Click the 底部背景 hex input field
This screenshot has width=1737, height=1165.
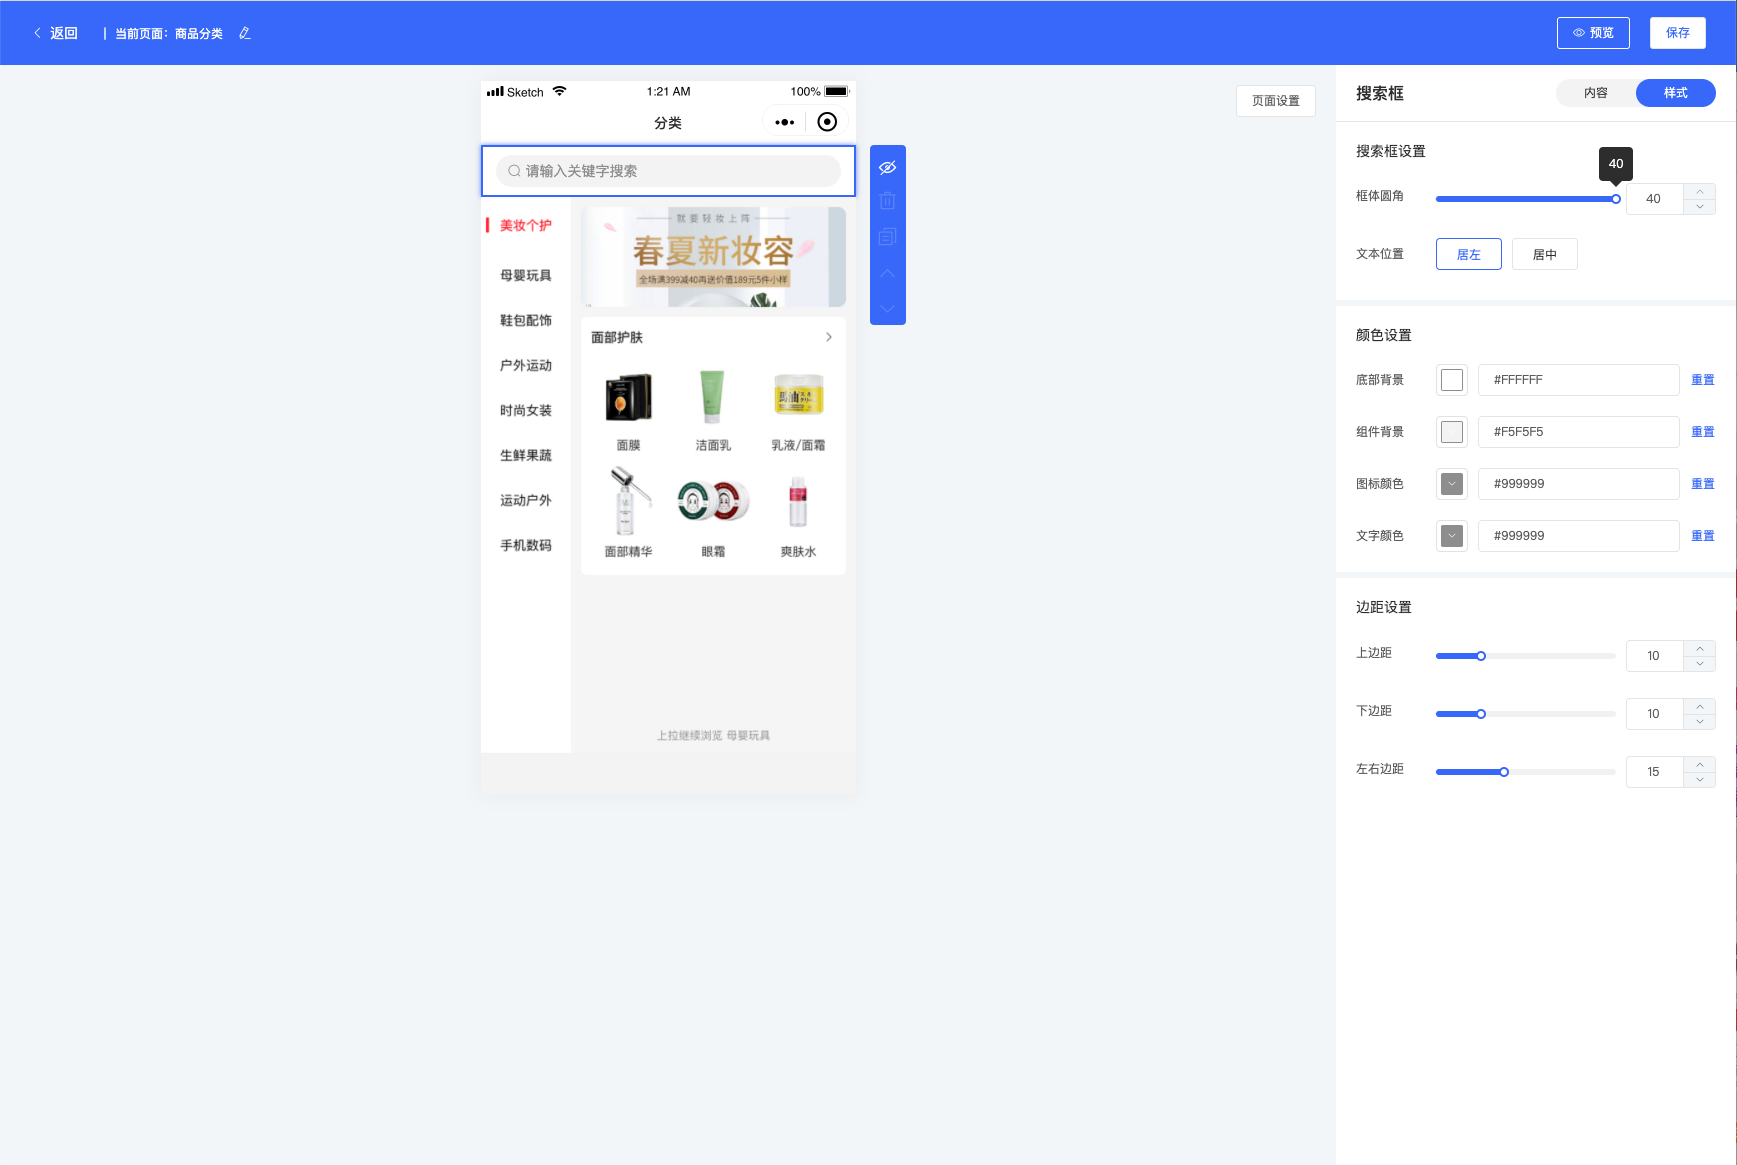point(1578,380)
